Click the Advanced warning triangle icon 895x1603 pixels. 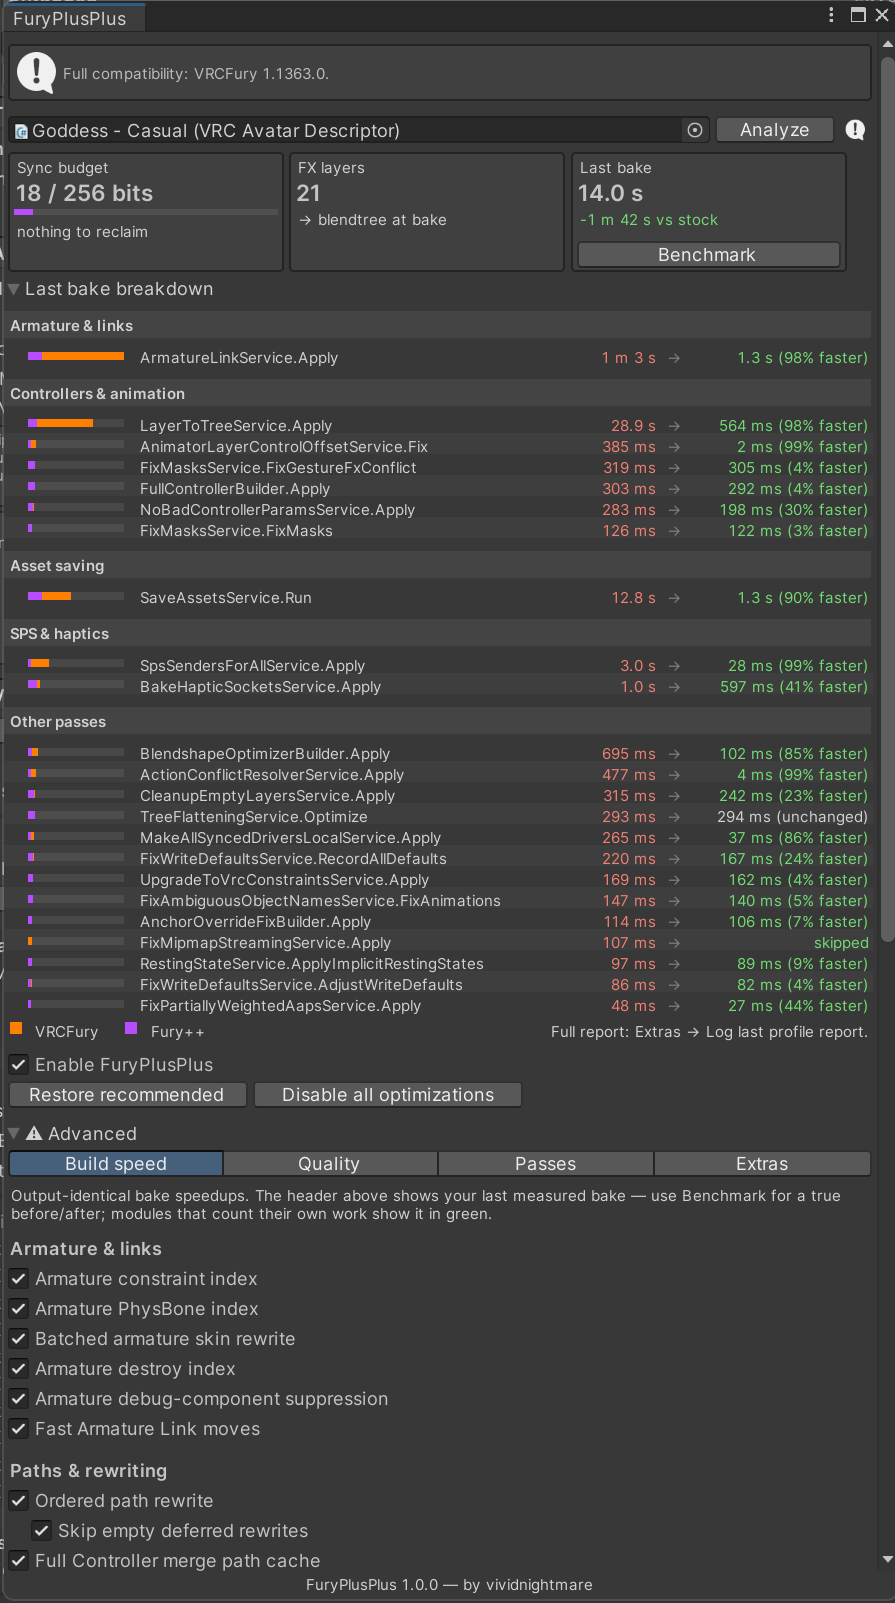tap(34, 1133)
